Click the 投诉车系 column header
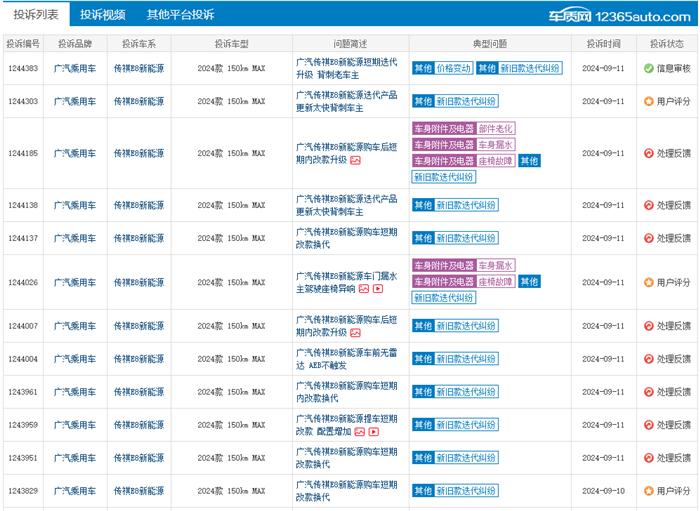 click(x=139, y=44)
